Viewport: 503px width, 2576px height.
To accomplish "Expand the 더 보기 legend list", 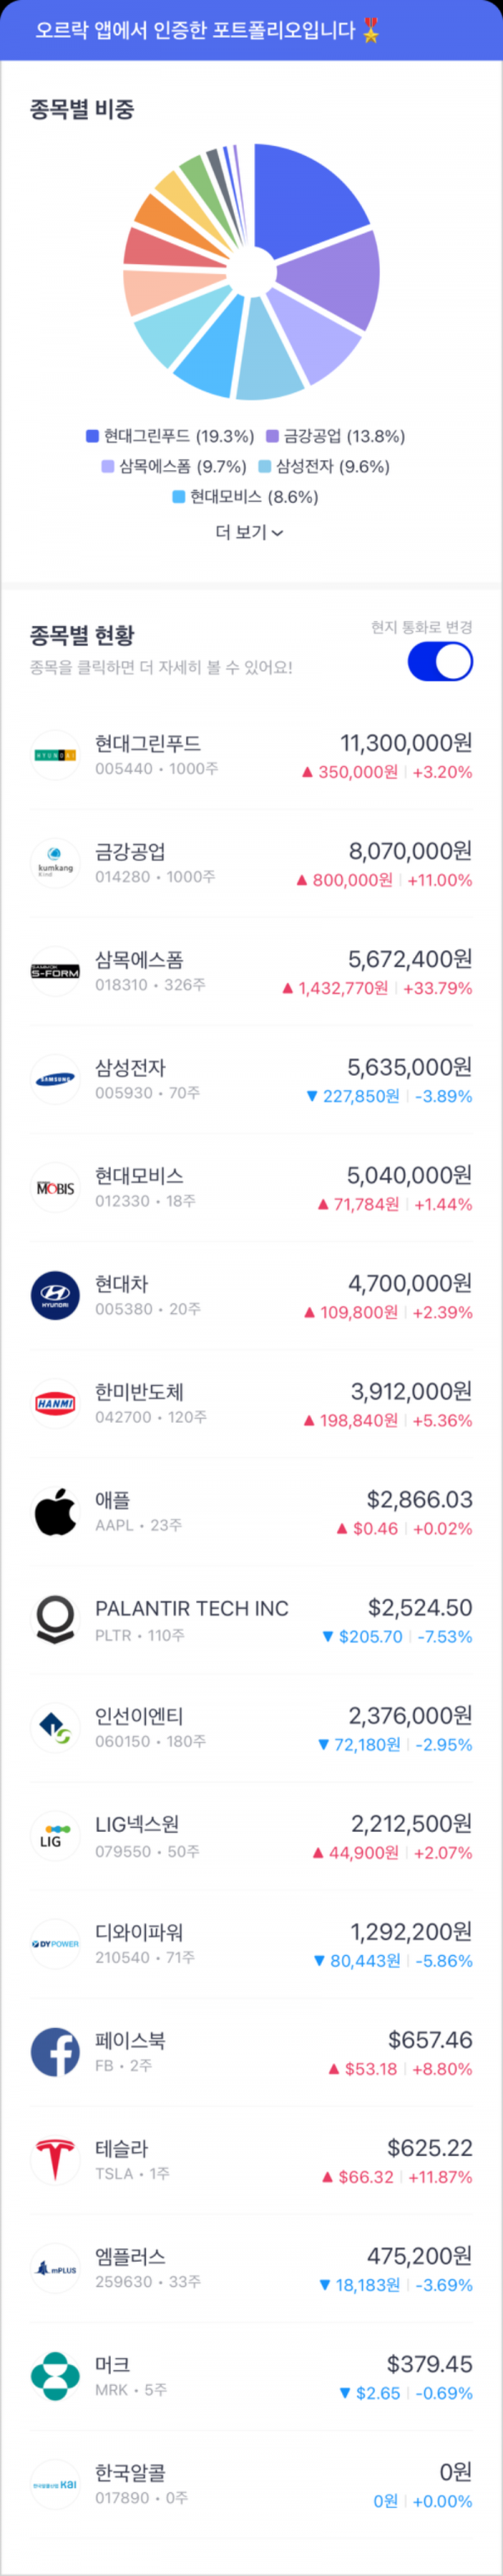I will tap(250, 532).
